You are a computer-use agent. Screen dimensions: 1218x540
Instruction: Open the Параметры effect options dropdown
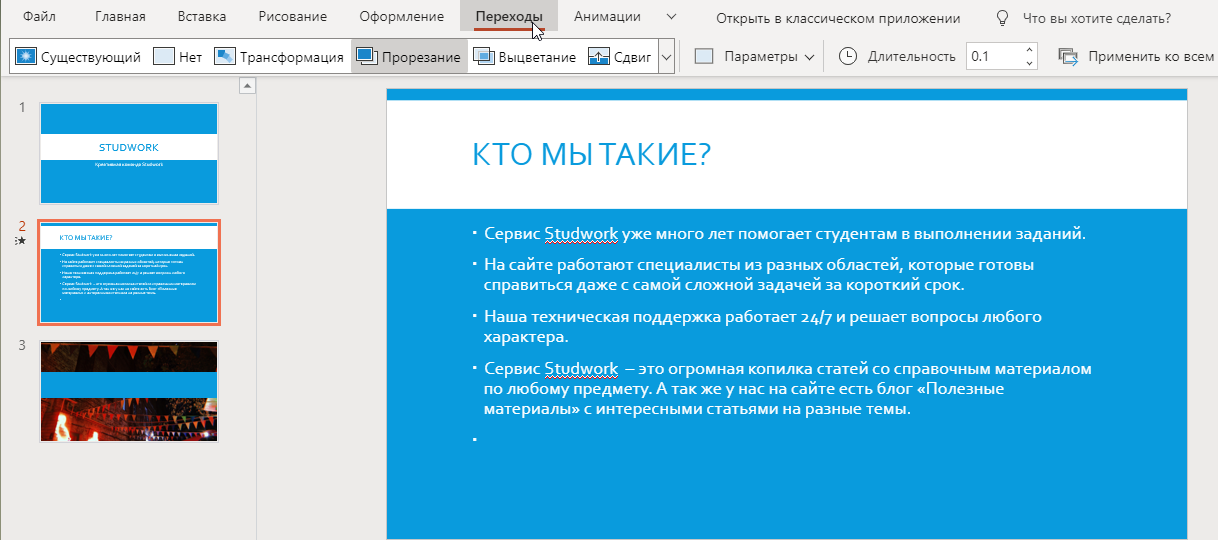756,57
